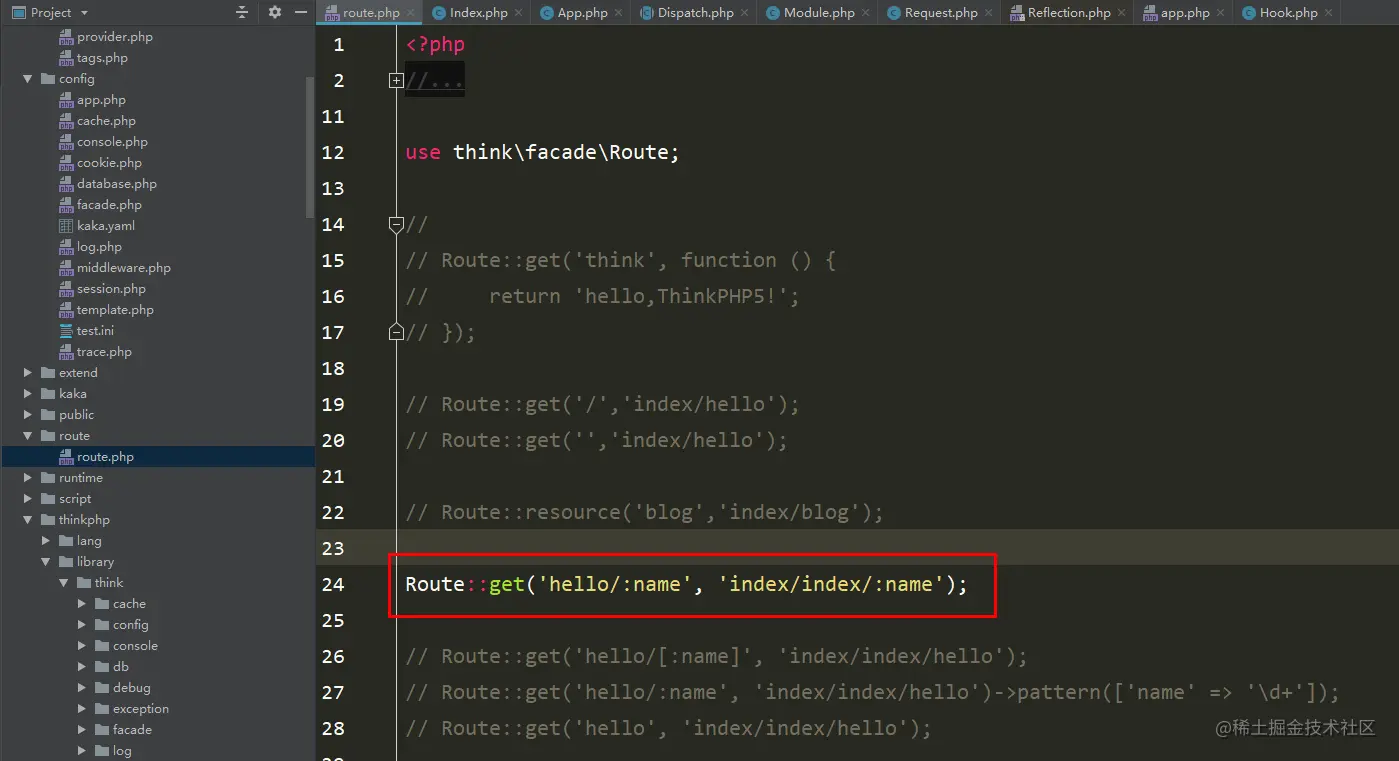Switch to the Request.php tab

click(x=941, y=13)
